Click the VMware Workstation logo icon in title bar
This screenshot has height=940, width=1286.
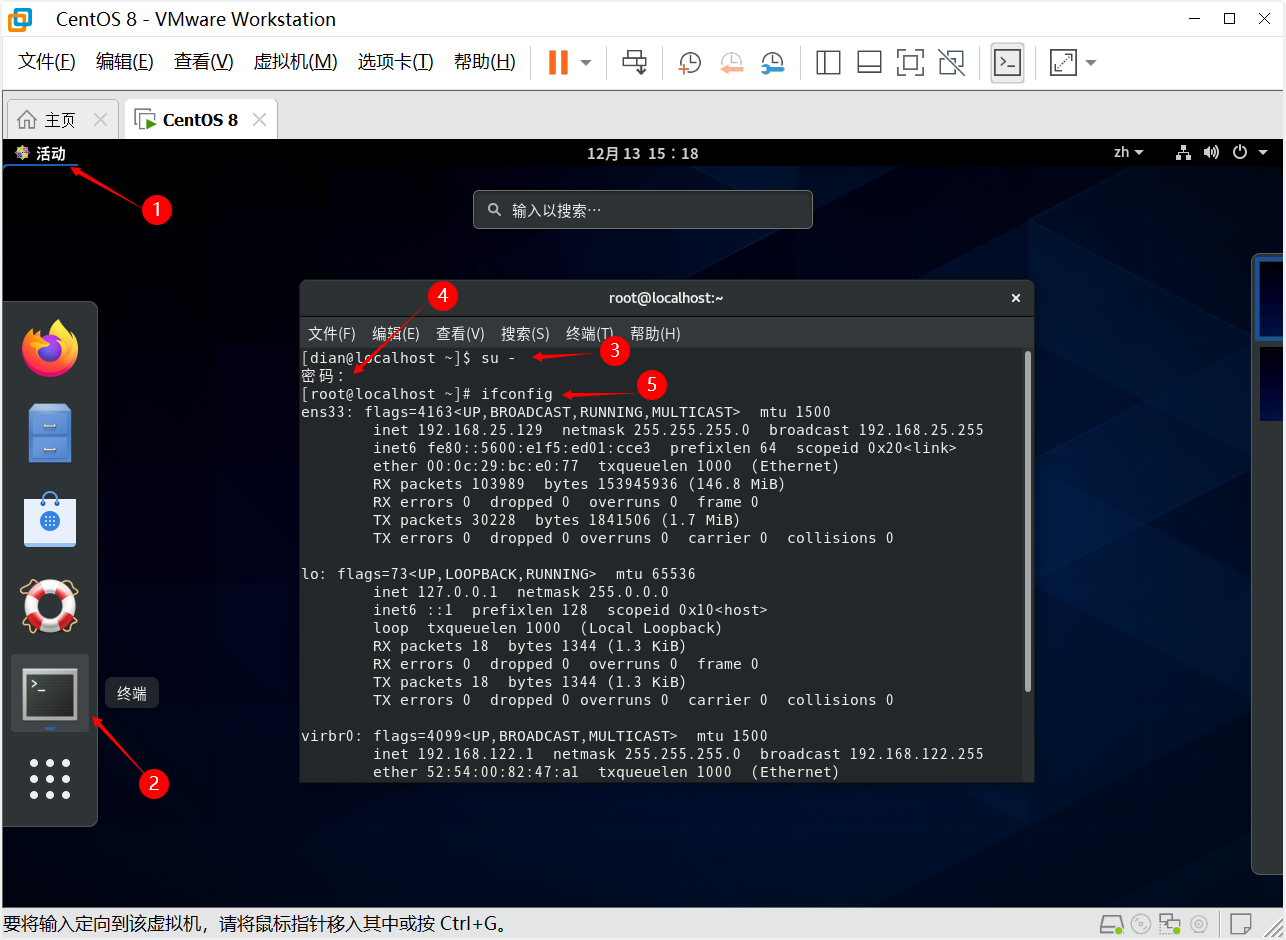(x=20, y=18)
